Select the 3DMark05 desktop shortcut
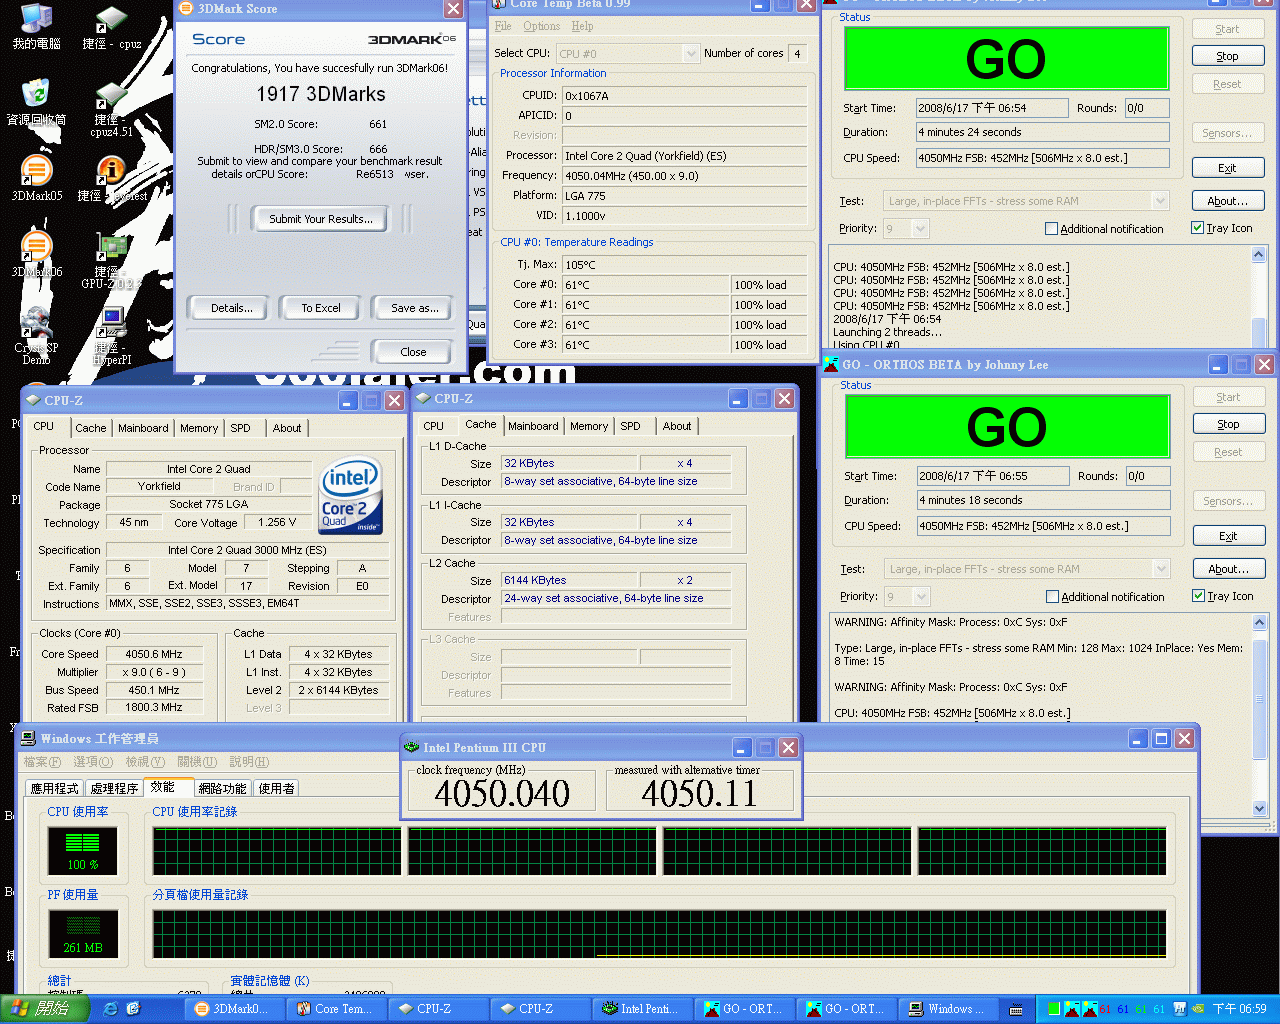This screenshot has width=1280, height=1024. 36,178
